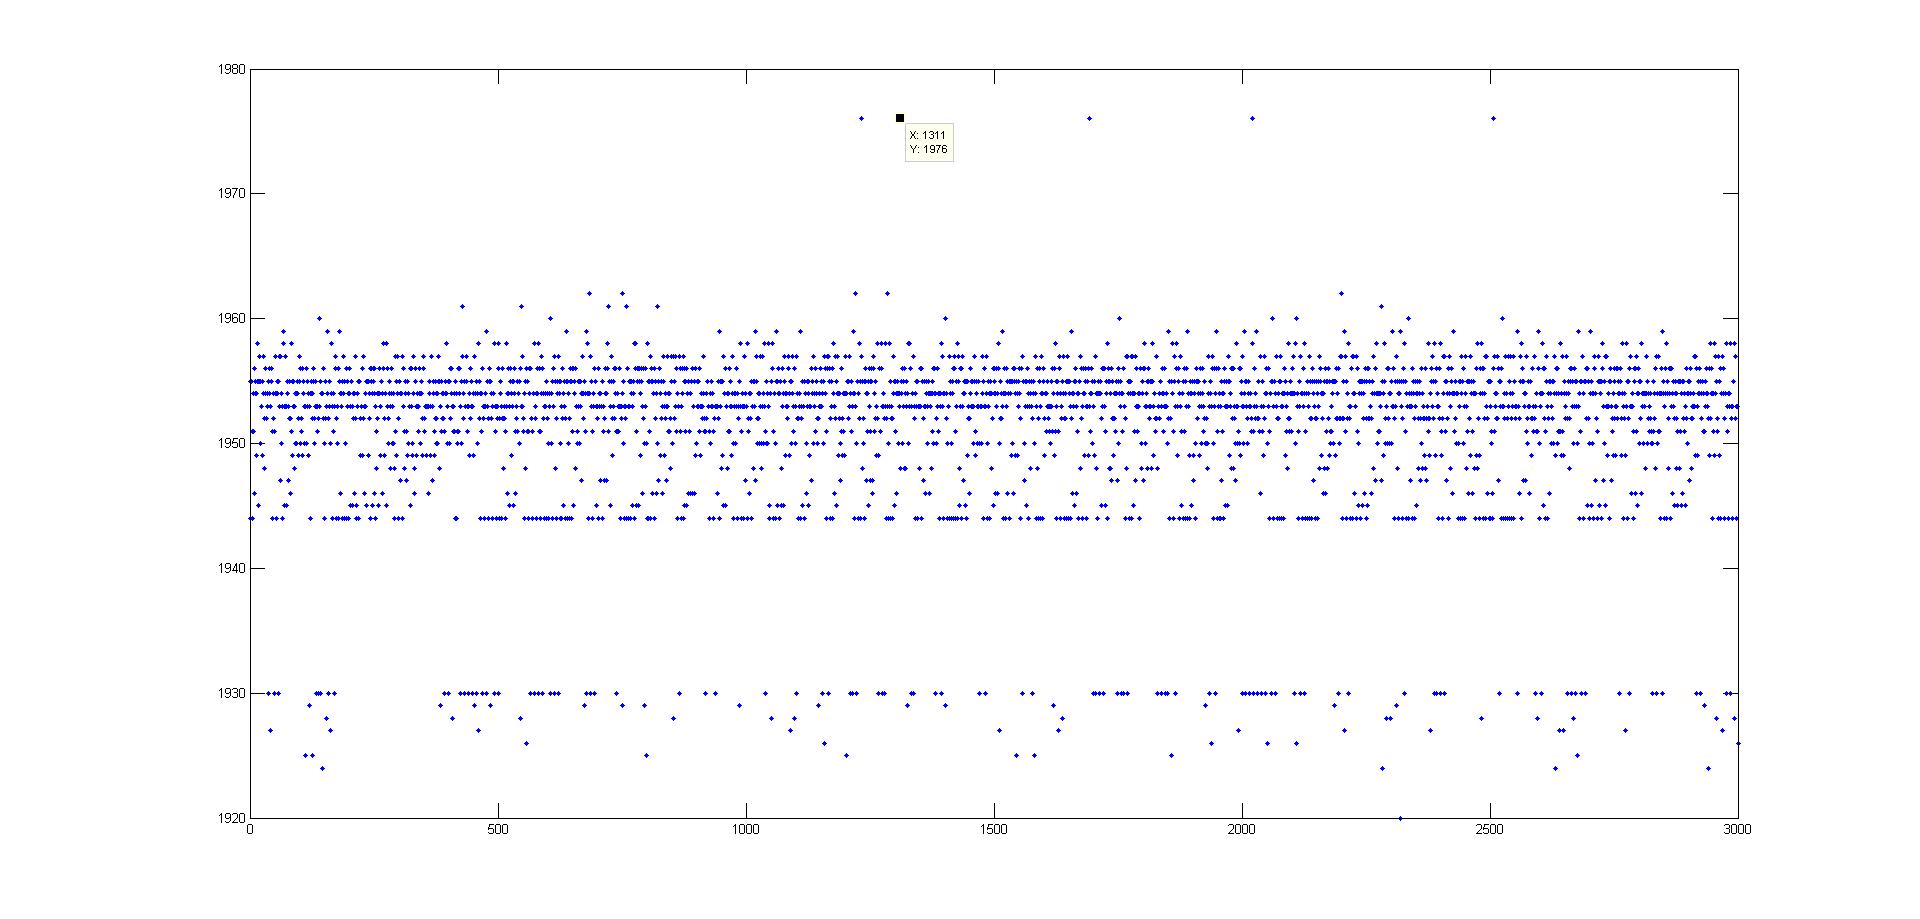Select the y-axis tick label 1960
This screenshot has width=1920, height=919.
pyautogui.click(x=231, y=318)
